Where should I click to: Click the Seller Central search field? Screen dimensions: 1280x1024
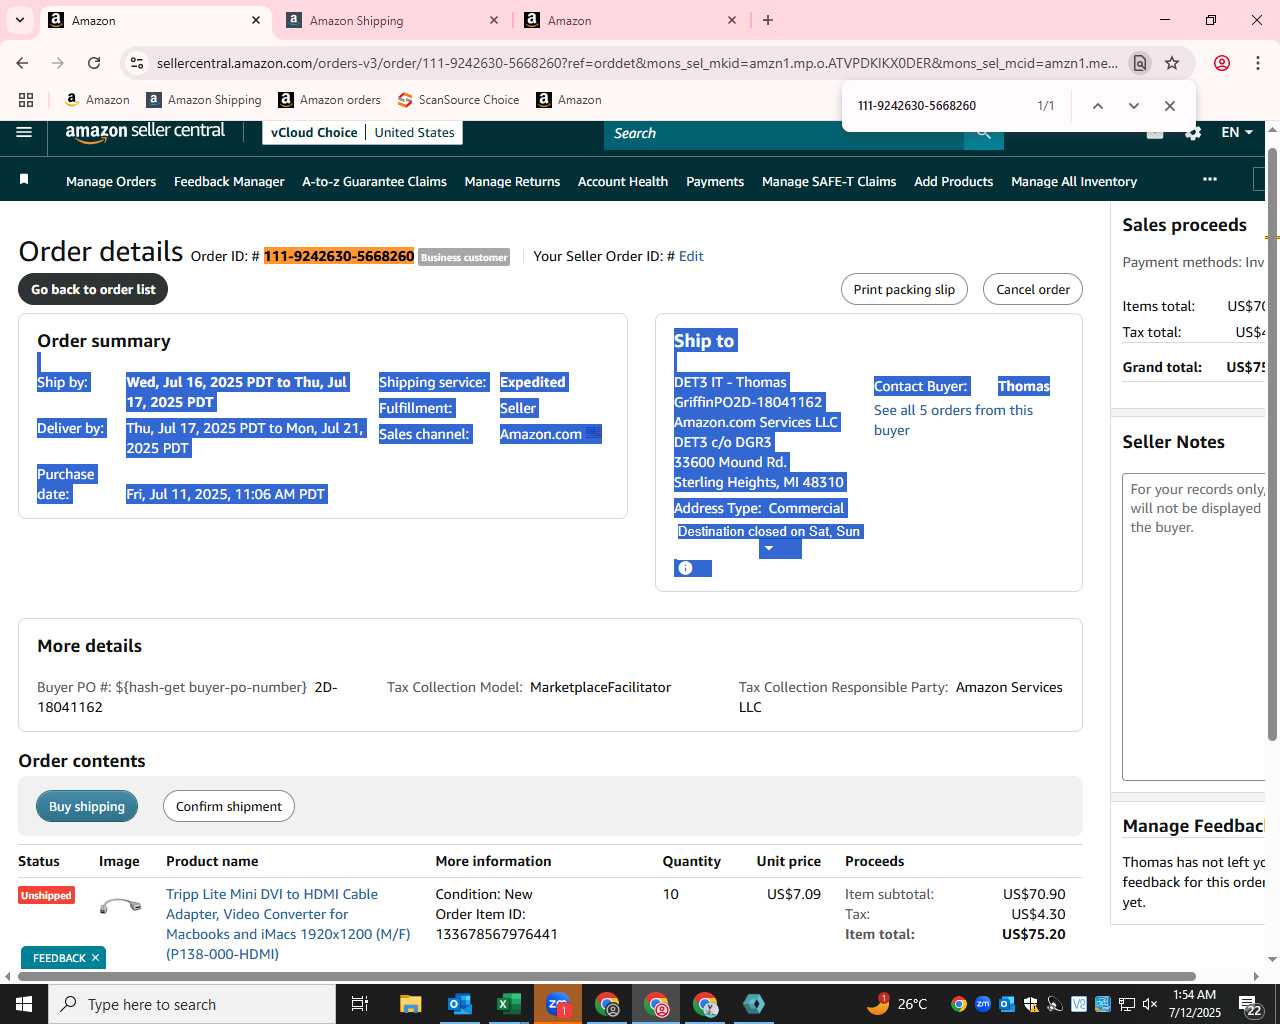(784, 133)
